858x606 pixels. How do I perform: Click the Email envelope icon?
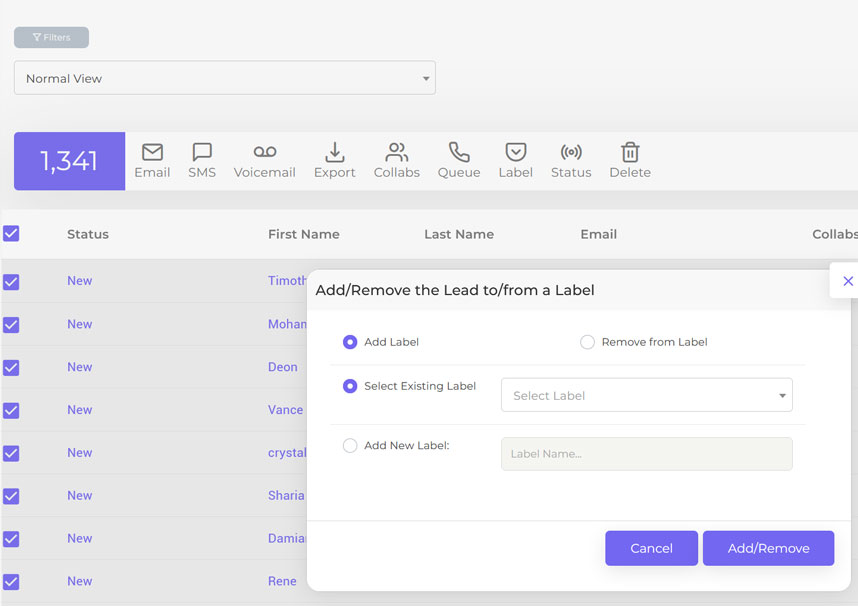152,152
